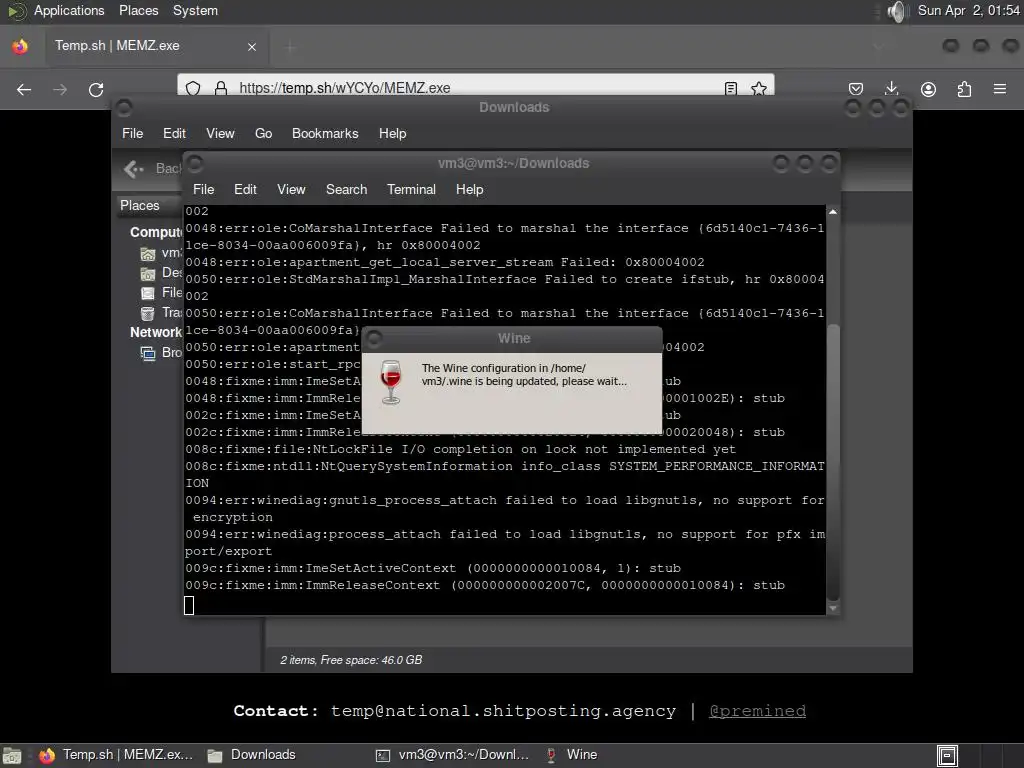The image size is (1024, 768).
Task: Select File System icon in sidebar
Action: (x=148, y=293)
